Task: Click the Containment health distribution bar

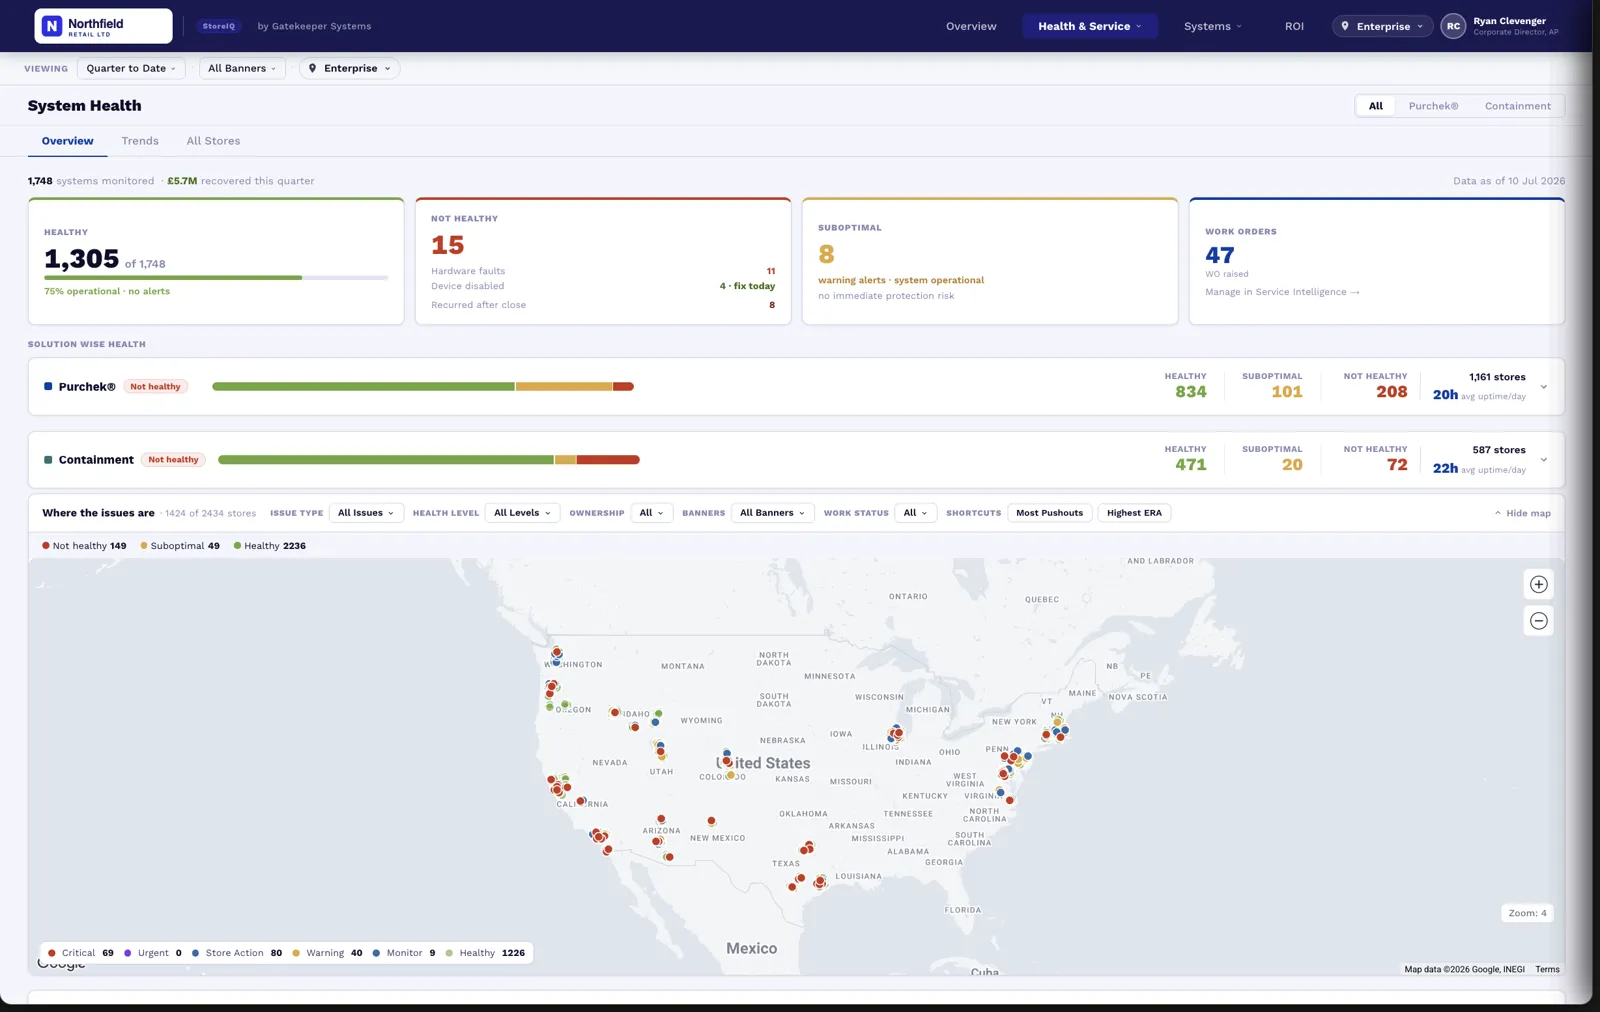Action: tap(428, 460)
